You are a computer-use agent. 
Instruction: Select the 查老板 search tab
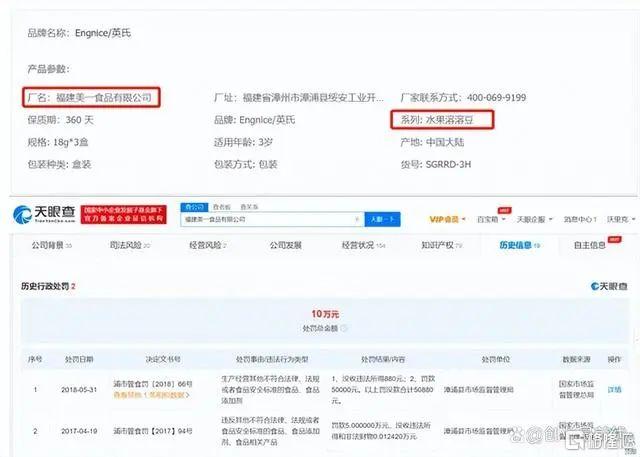click(x=222, y=207)
